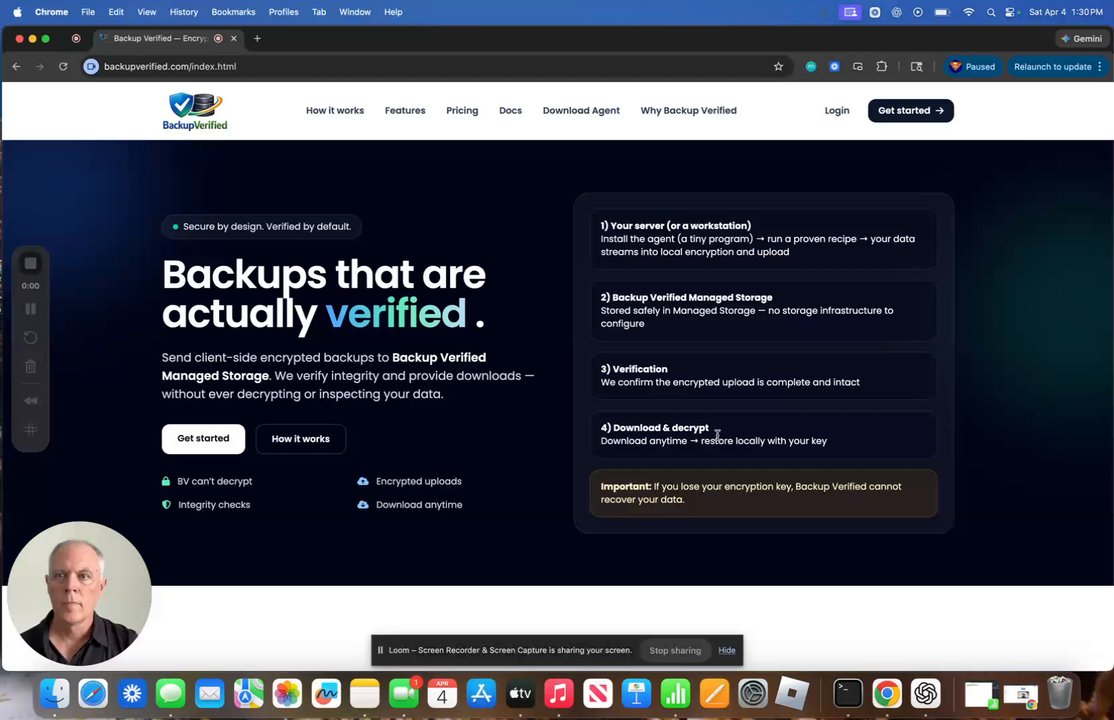The width and height of the screenshot is (1114, 720).
Task: Click hero How it works button
Action: [x=301, y=439]
